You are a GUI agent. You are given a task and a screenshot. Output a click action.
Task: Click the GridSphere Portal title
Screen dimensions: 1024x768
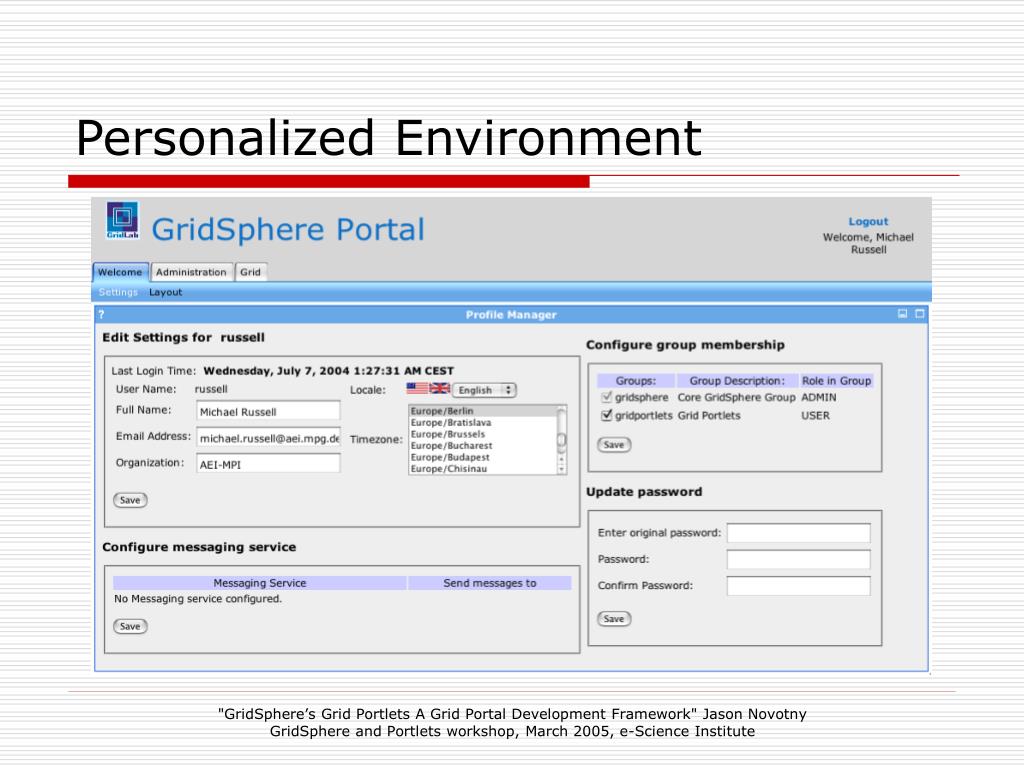[x=288, y=230]
